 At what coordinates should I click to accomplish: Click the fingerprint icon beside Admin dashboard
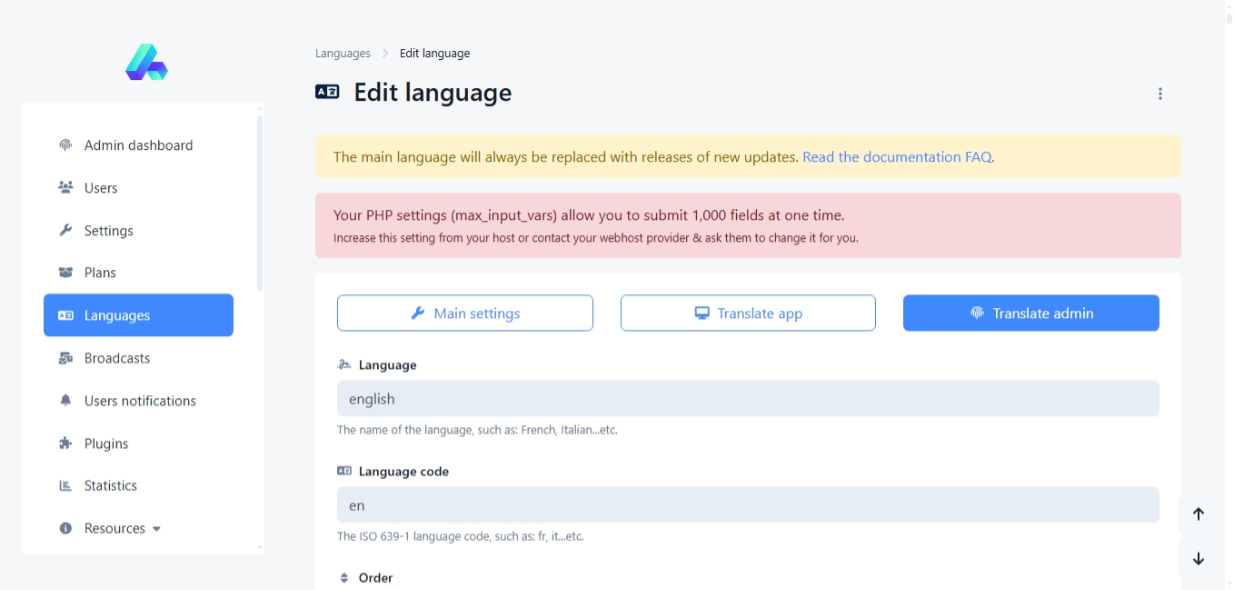coord(66,145)
